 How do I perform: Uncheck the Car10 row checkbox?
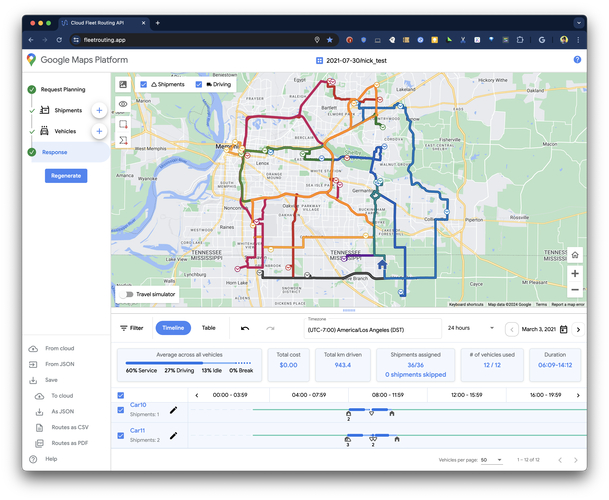point(121,410)
